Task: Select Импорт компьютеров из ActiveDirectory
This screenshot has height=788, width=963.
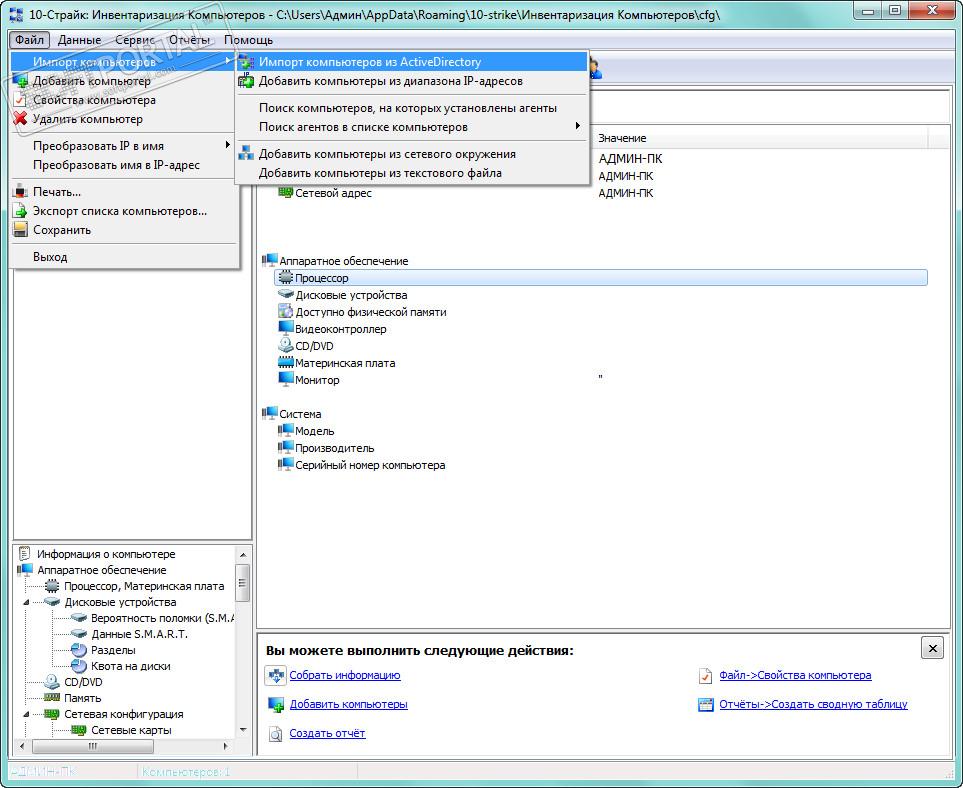Action: click(x=412, y=62)
